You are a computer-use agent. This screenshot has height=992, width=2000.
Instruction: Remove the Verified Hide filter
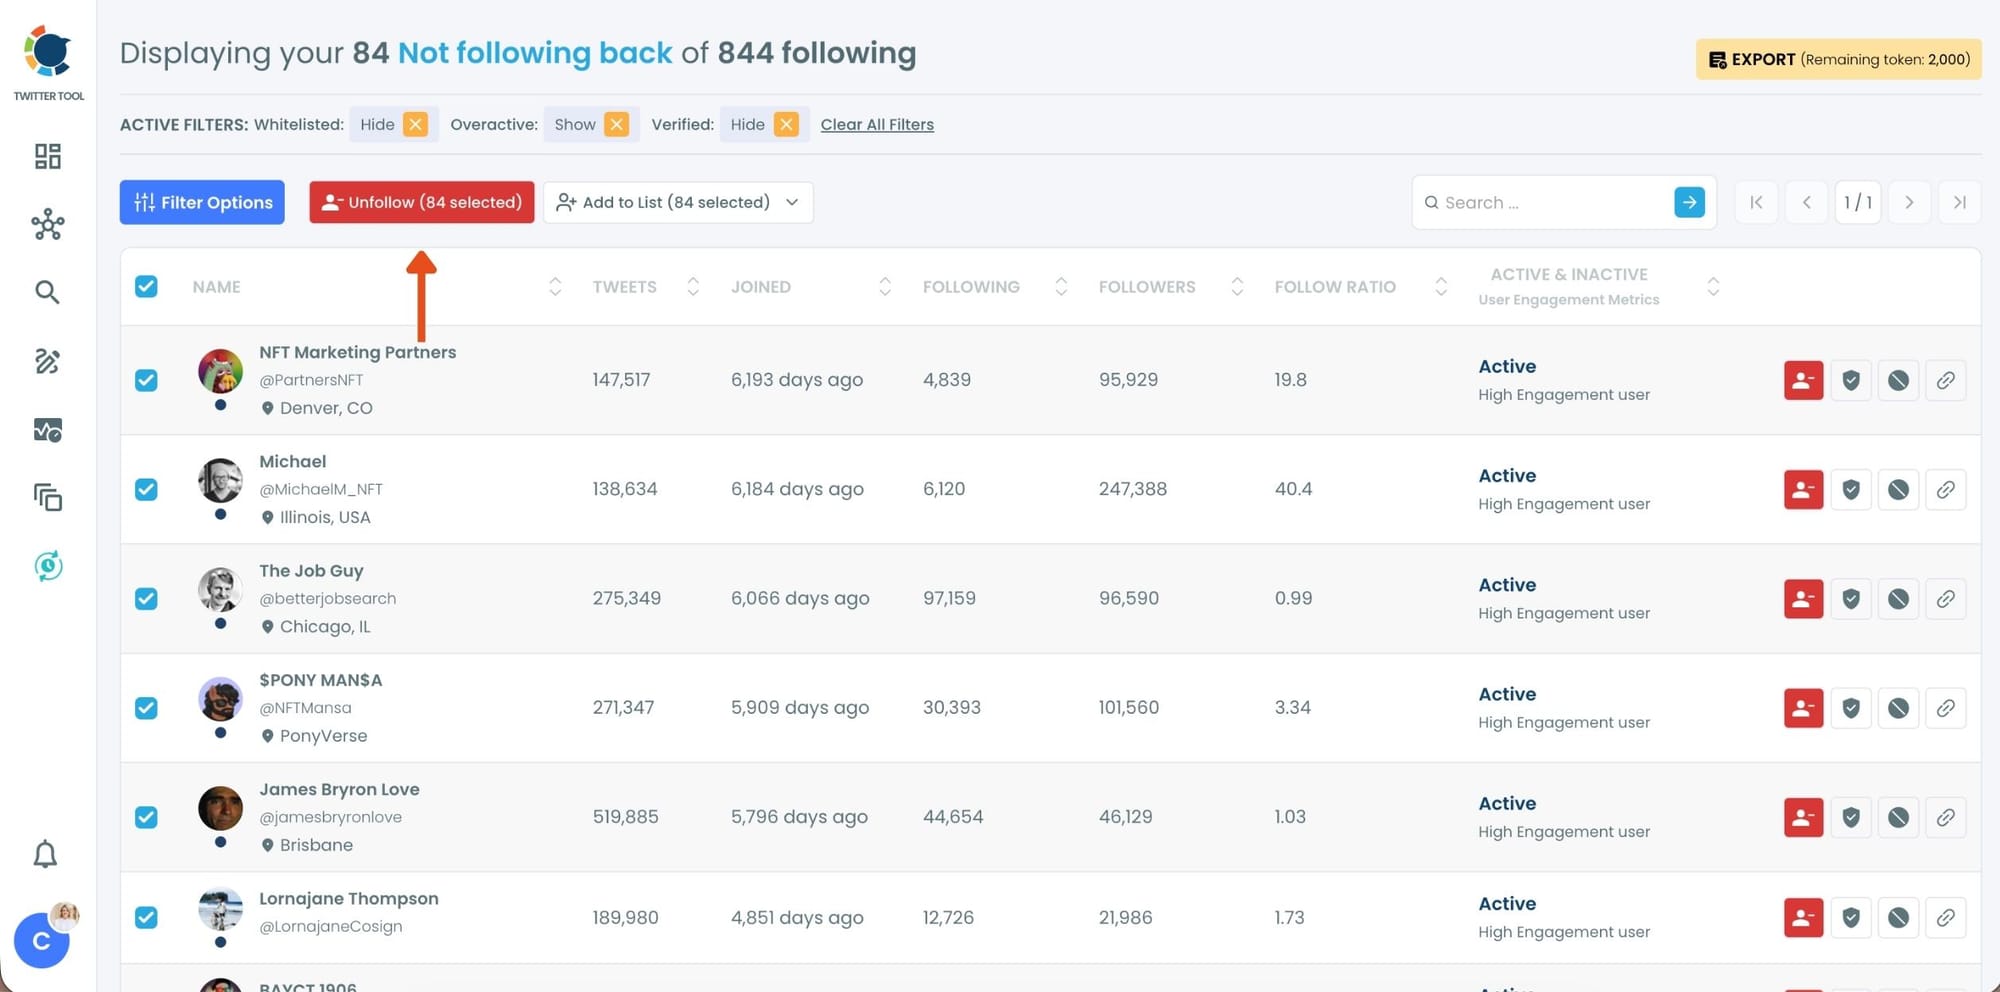click(x=786, y=124)
